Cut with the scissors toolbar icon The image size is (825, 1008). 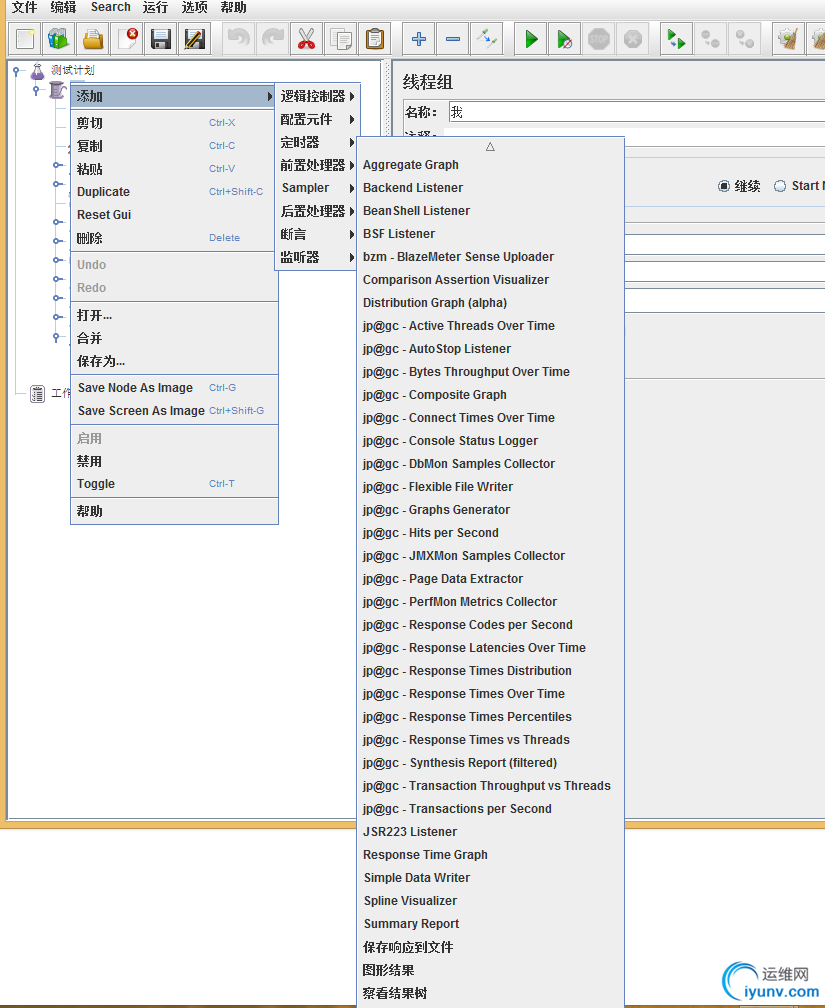[307, 39]
